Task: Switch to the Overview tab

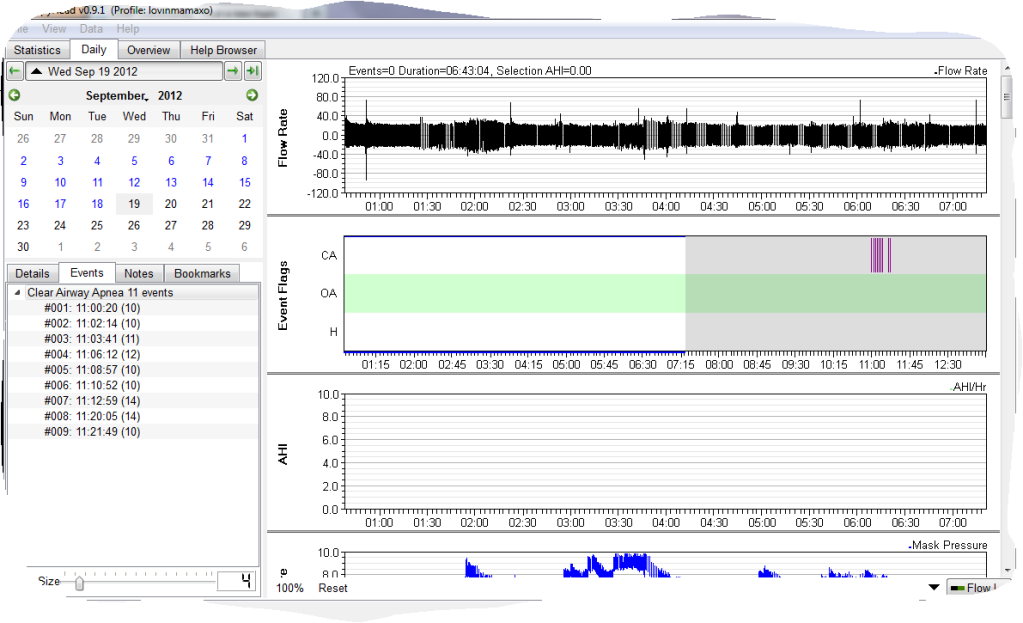Action: [x=148, y=50]
